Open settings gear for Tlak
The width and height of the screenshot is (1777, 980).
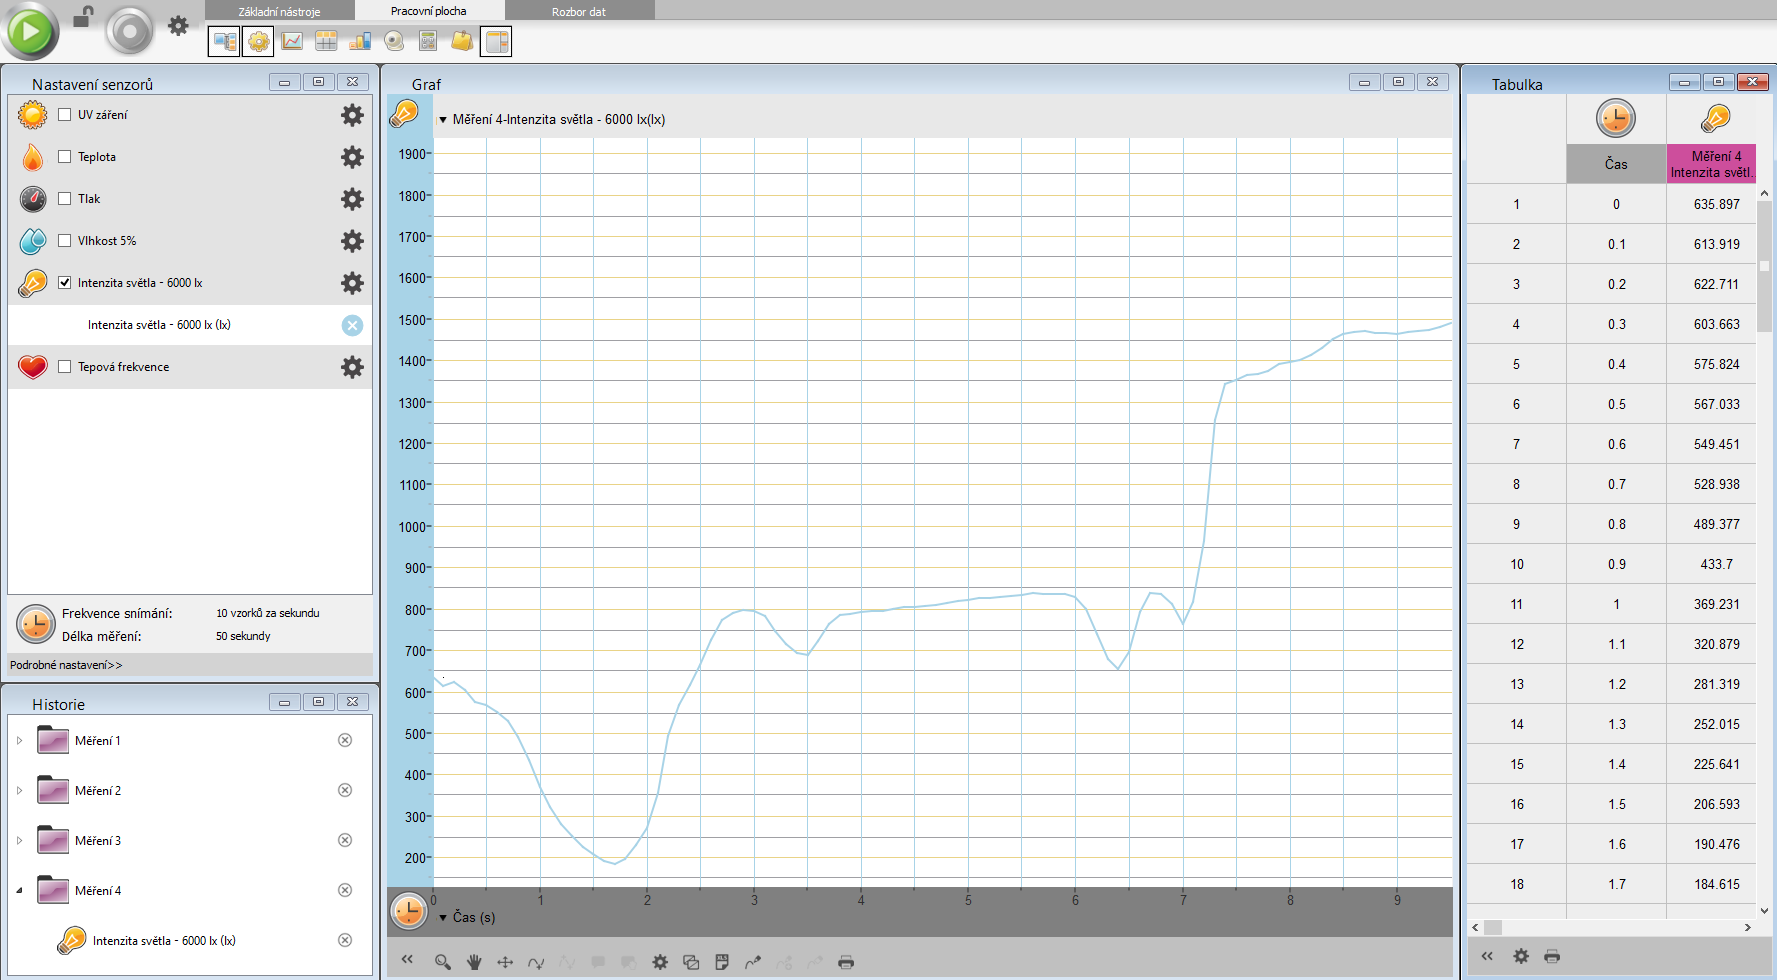pyautogui.click(x=352, y=199)
